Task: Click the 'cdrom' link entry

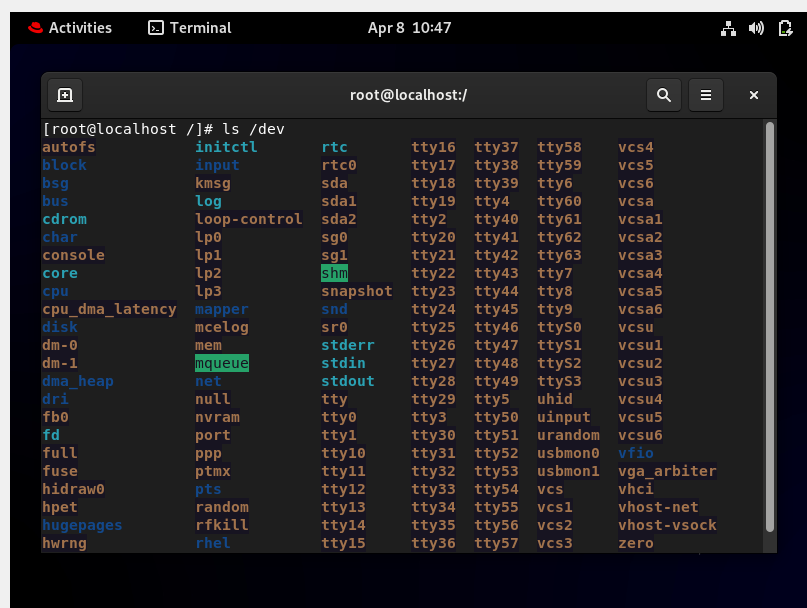Action: 64,219
